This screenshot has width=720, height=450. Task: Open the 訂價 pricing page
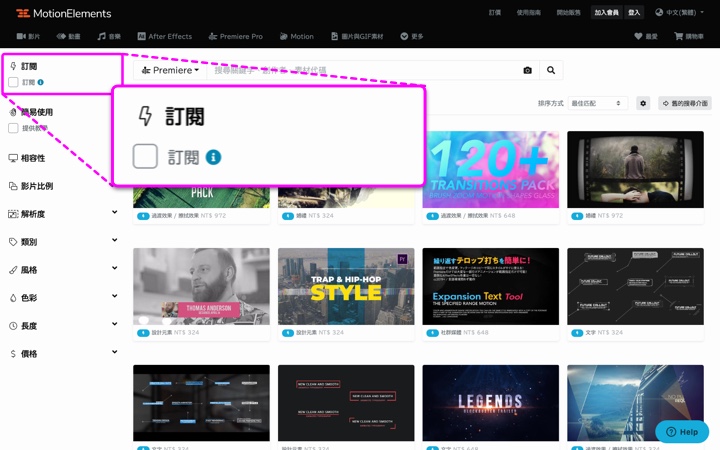coord(495,12)
